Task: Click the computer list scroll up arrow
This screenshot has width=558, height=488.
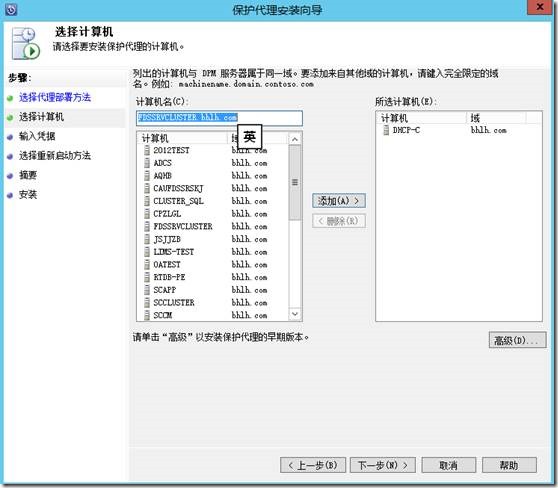Action: point(295,140)
